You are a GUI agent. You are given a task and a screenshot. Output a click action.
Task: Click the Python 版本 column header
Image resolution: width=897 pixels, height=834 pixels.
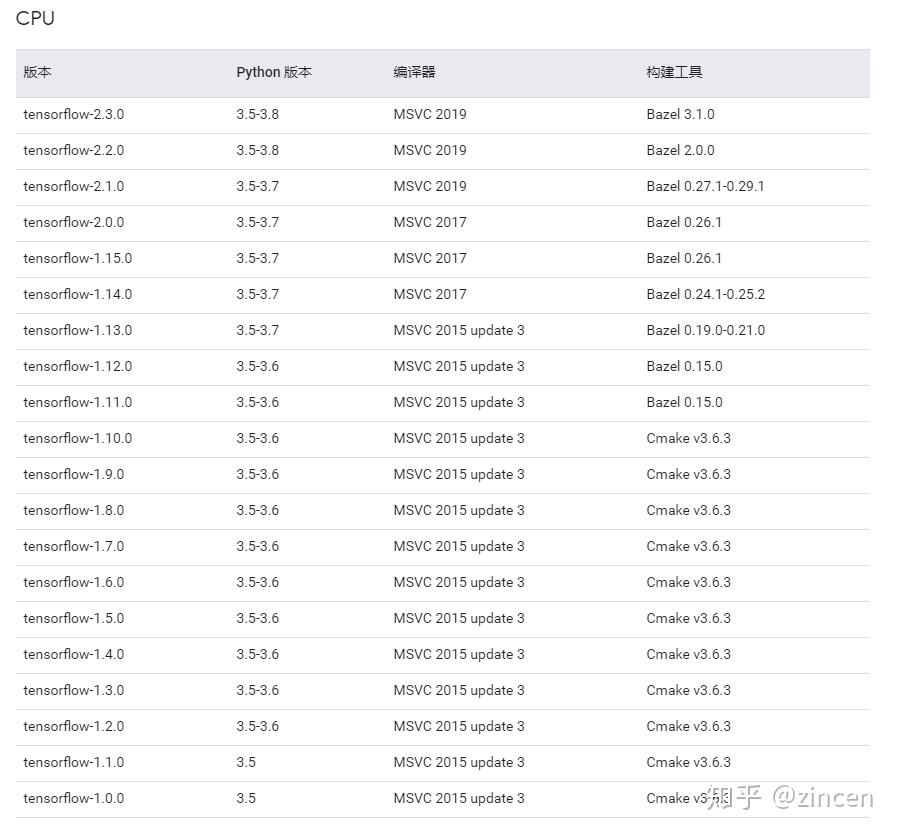click(274, 72)
